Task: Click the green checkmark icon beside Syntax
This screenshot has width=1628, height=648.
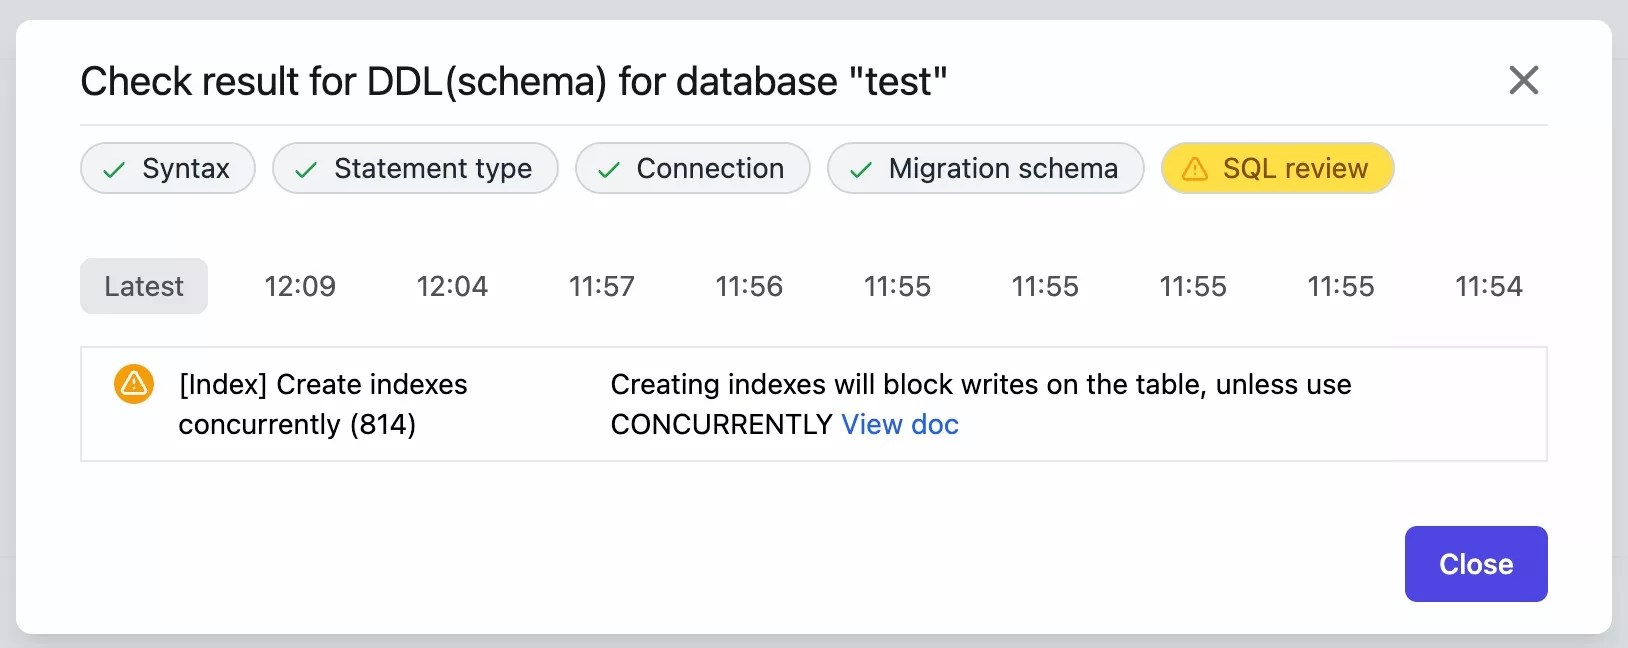Action: pos(114,170)
